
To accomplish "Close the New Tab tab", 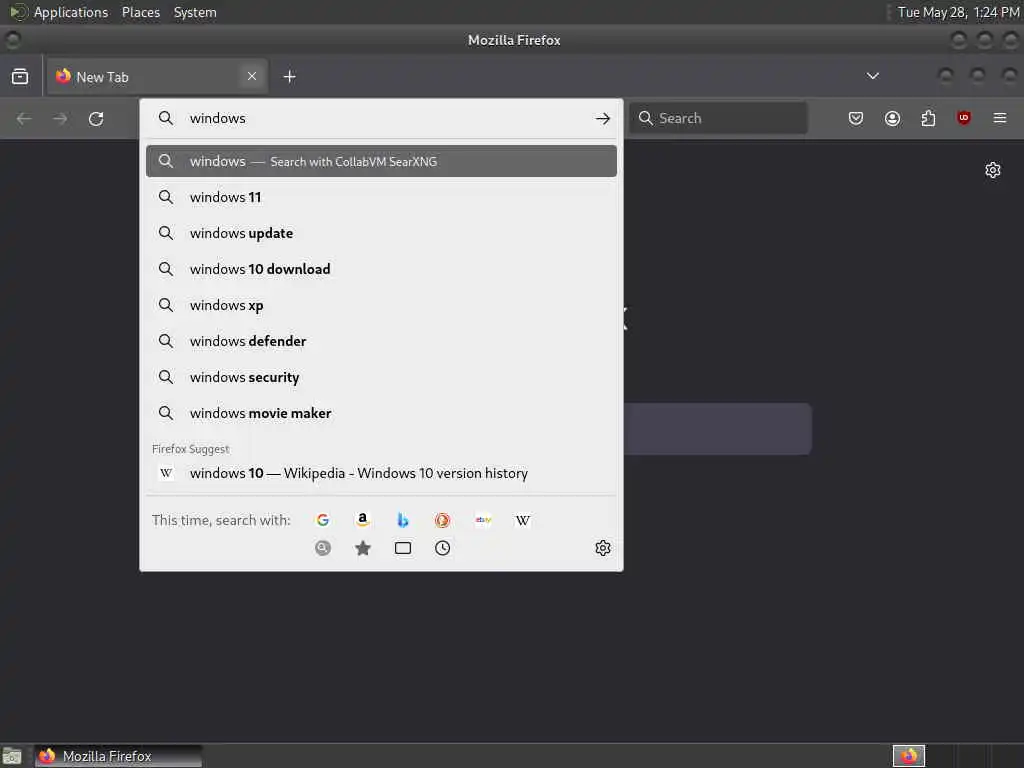I will [252, 76].
